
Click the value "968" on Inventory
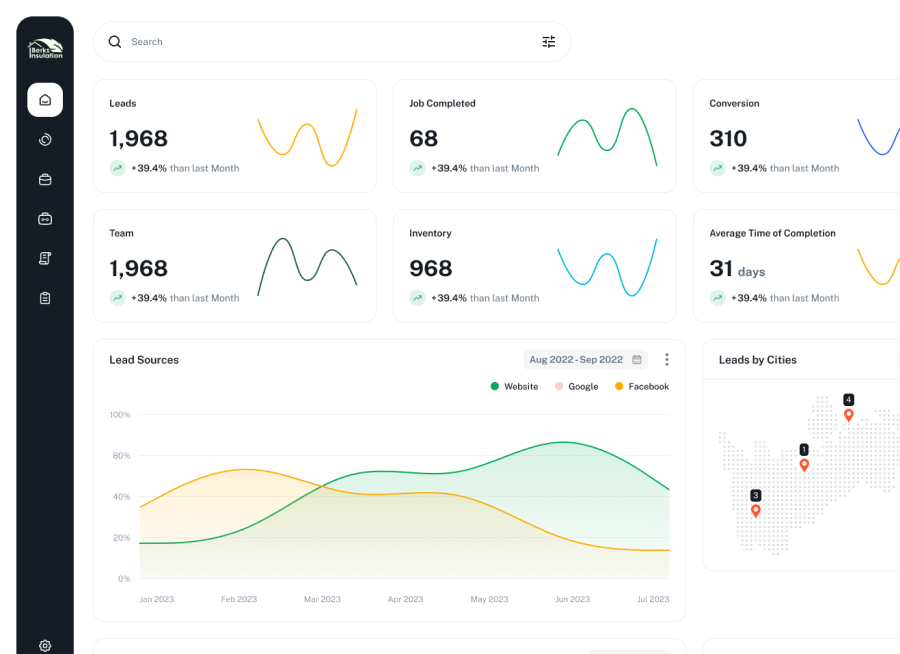pyautogui.click(x=431, y=268)
